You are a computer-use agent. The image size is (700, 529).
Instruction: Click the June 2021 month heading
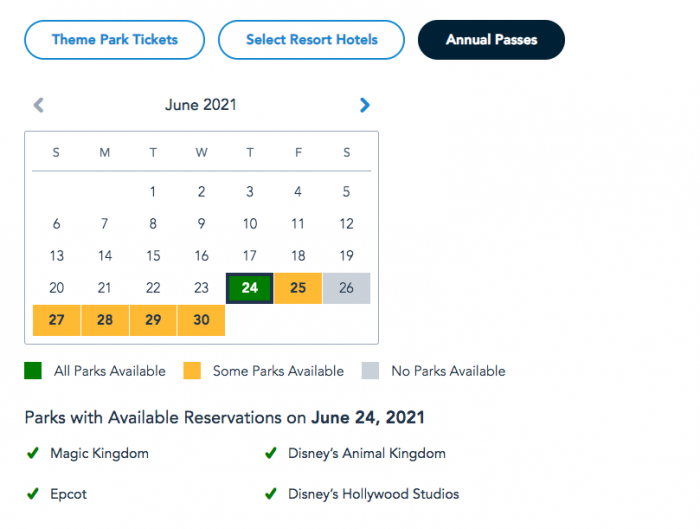(201, 105)
